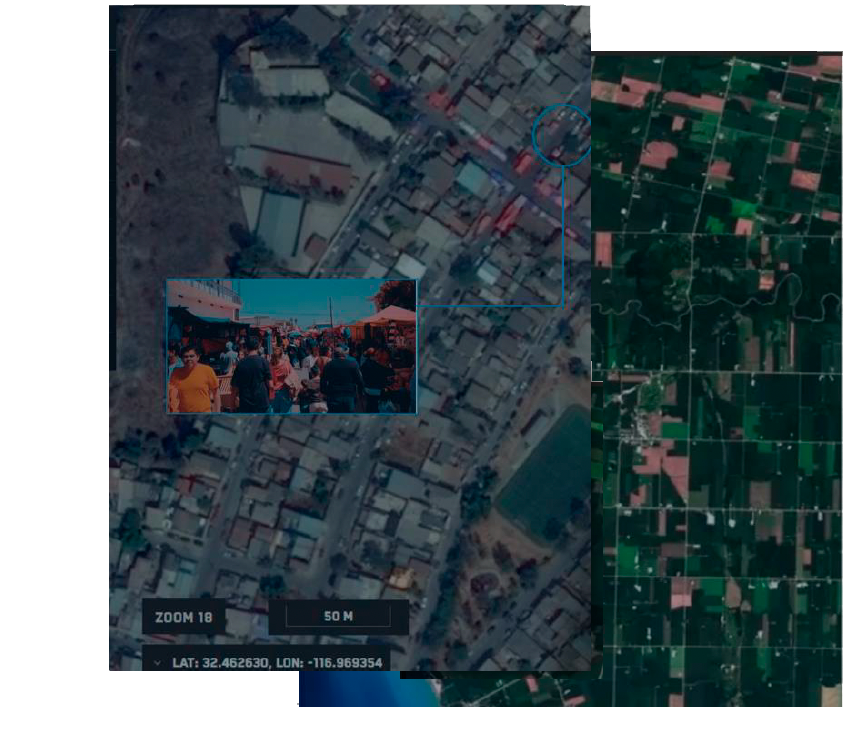
Task: Select the LAT/LON coordinates text
Action: [277, 662]
